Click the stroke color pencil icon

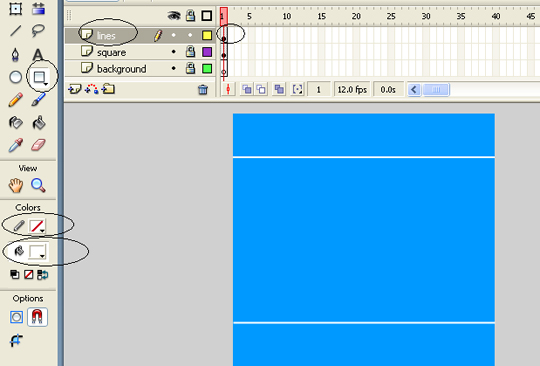coord(19,226)
